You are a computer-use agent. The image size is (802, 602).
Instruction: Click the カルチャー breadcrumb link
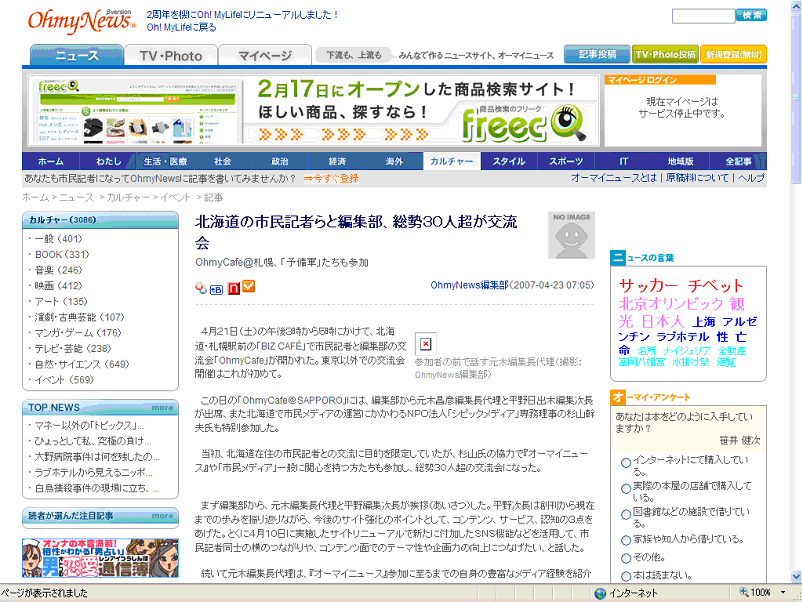click(x=128, y=197)
